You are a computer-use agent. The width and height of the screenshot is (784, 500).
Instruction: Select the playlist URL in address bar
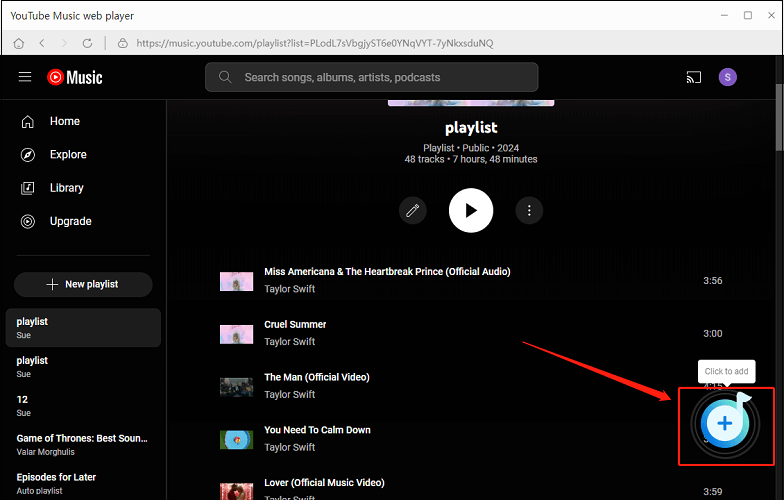(314, 44)
